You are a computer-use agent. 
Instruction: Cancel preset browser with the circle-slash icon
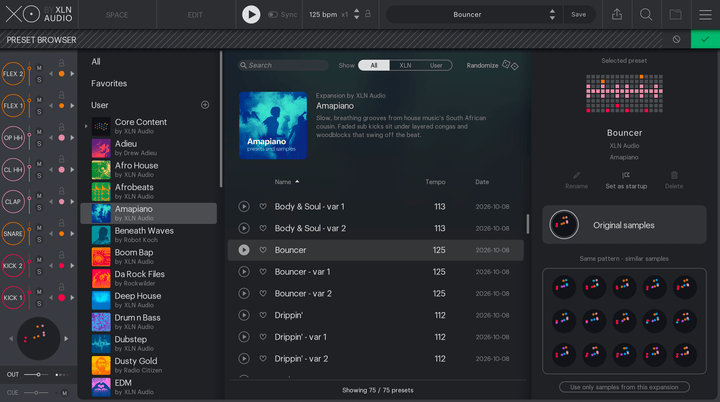(676, 40)
